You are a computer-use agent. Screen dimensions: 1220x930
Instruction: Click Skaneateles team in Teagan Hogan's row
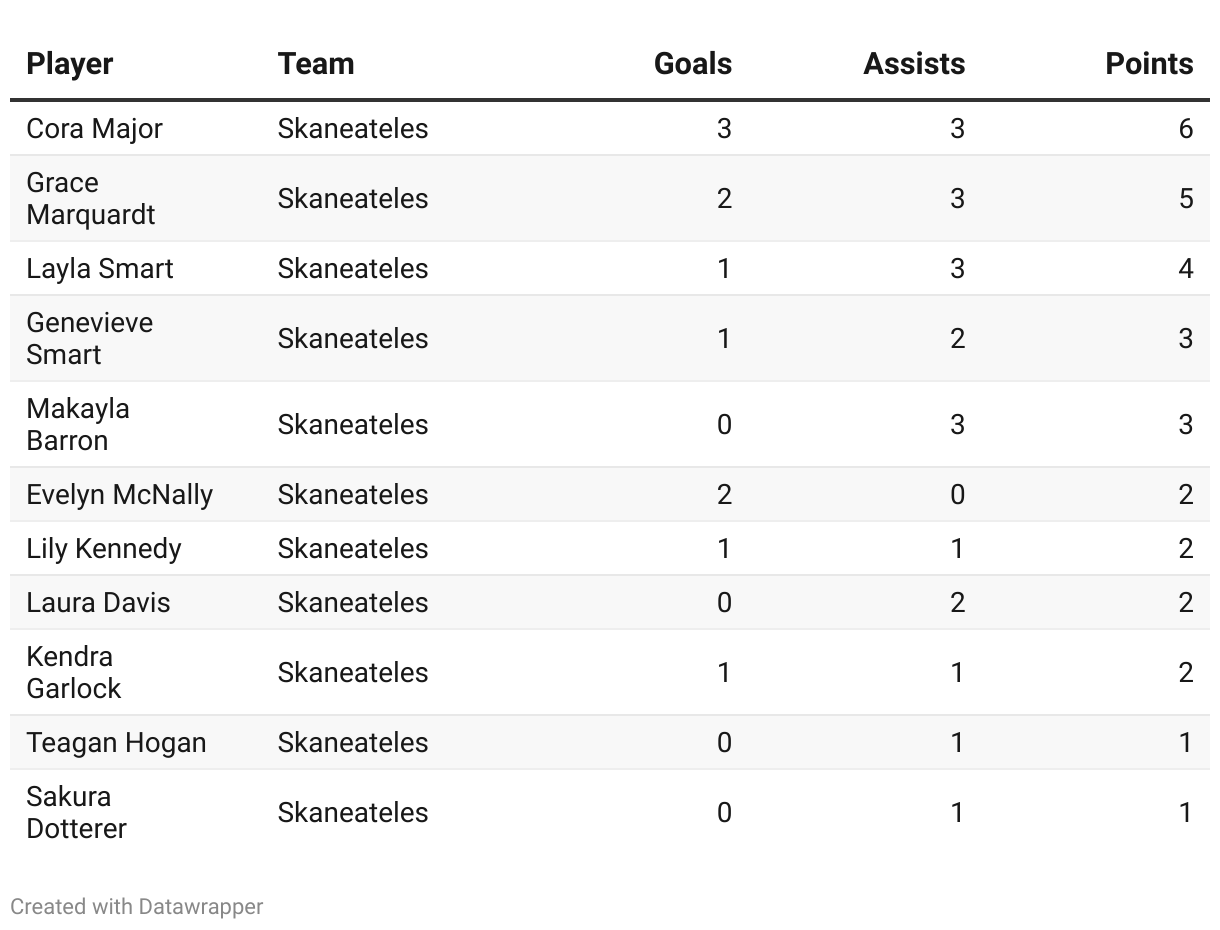[x=353, y=743]
